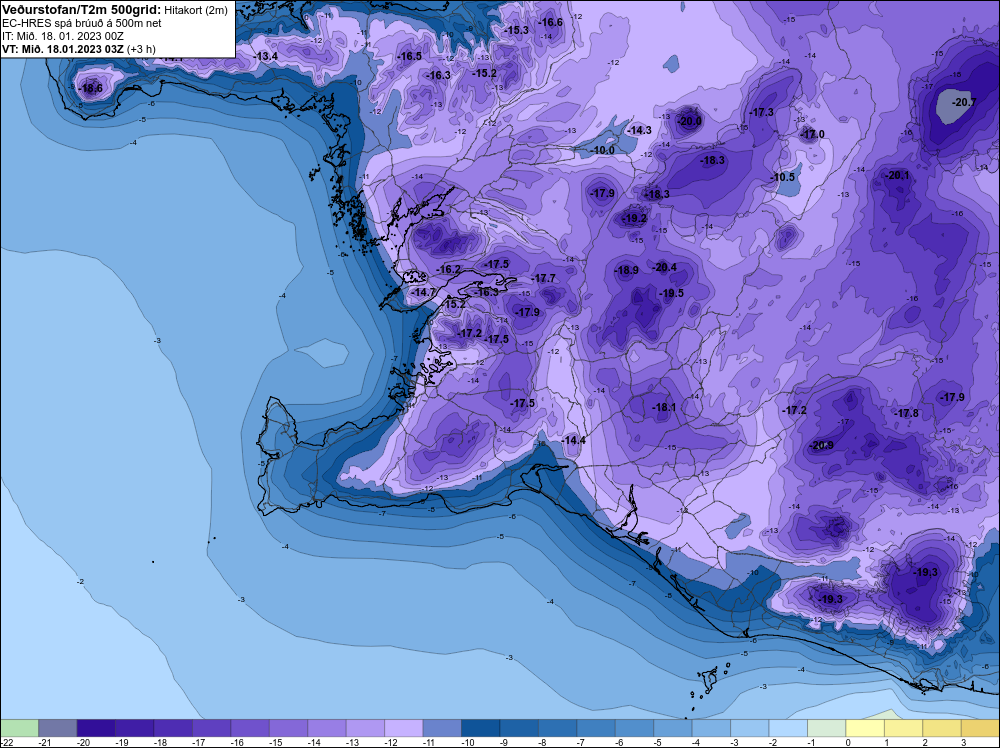This screenshot has height=748, width=1000.
Task: Click the -20.7 temperature value on the map
Action: pos(964,102)
